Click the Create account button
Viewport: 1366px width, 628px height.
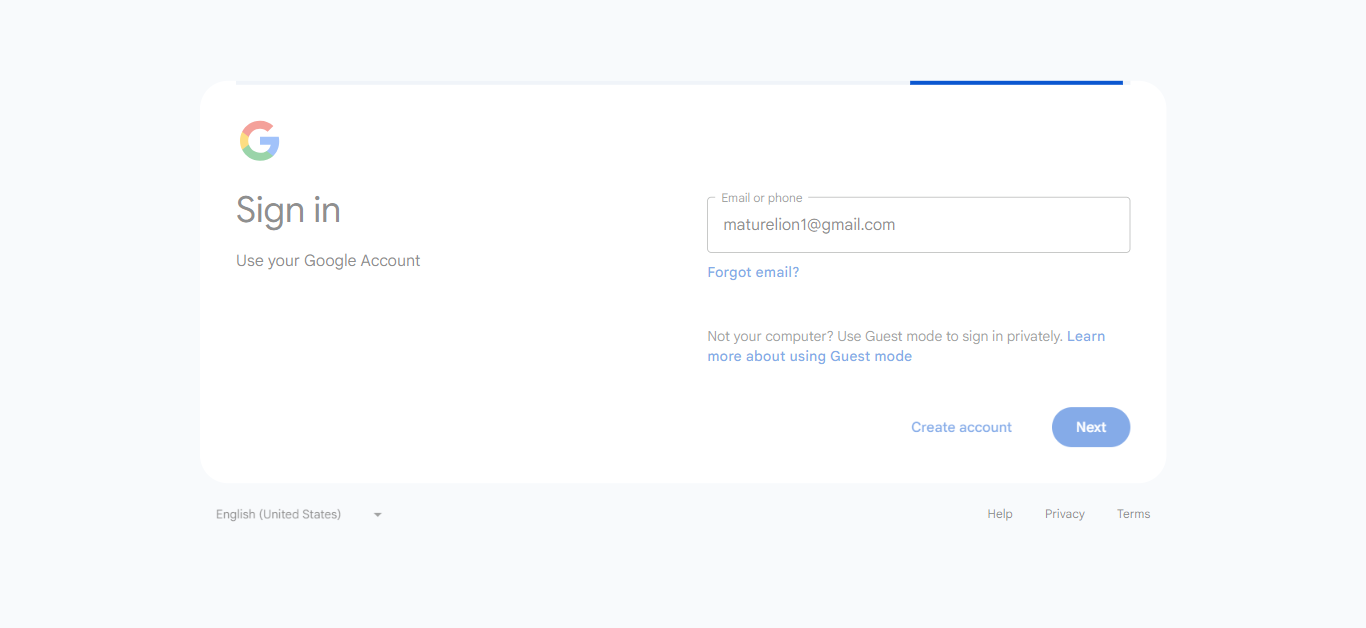(961, 427)
